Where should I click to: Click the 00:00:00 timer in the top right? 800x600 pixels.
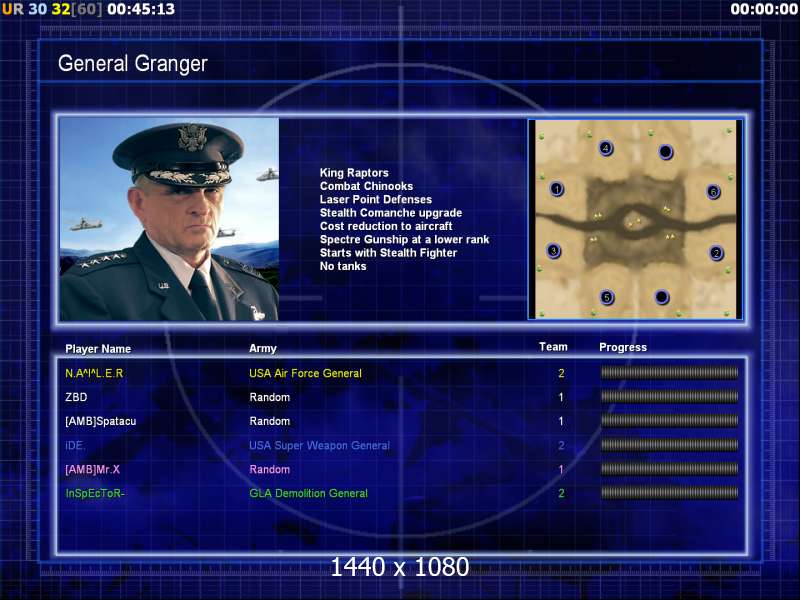tap(764, 9)
